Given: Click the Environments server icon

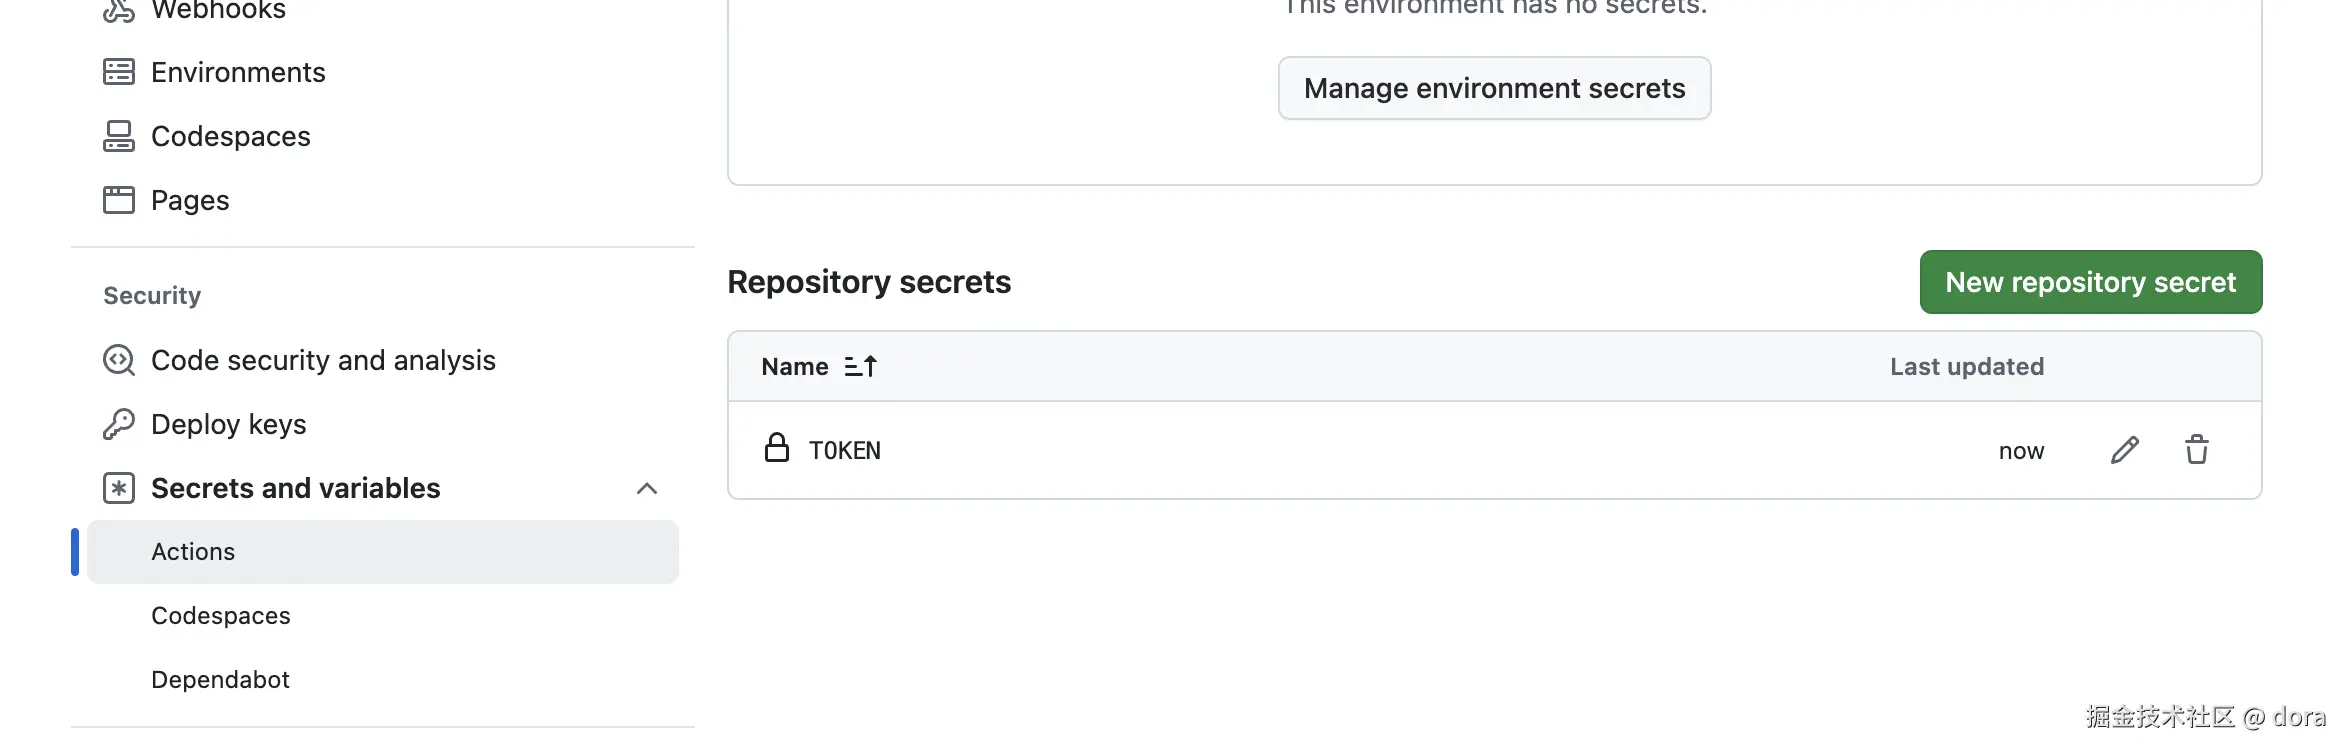Looking at the screenshot, I should [118, 72].
